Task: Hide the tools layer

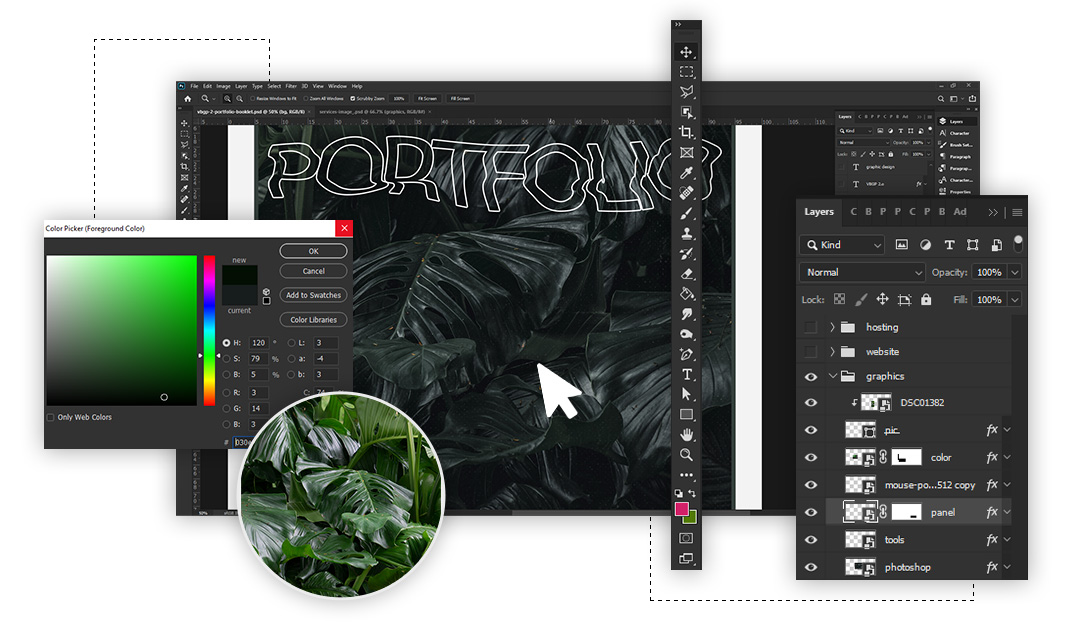Action: [812, 539]
